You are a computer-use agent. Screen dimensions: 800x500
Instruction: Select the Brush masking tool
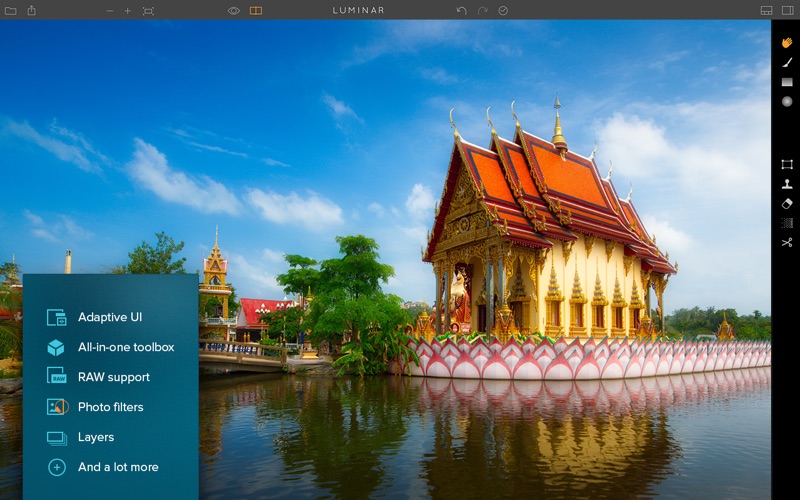click(787, 62)
